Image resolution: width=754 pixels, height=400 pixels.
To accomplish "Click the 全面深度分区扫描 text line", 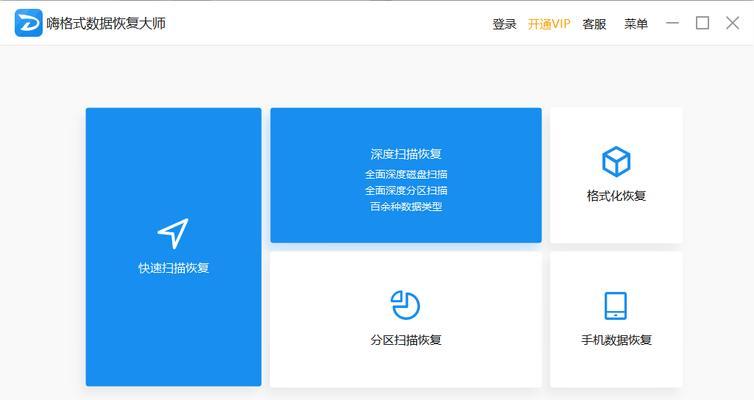I will point(406,190).
